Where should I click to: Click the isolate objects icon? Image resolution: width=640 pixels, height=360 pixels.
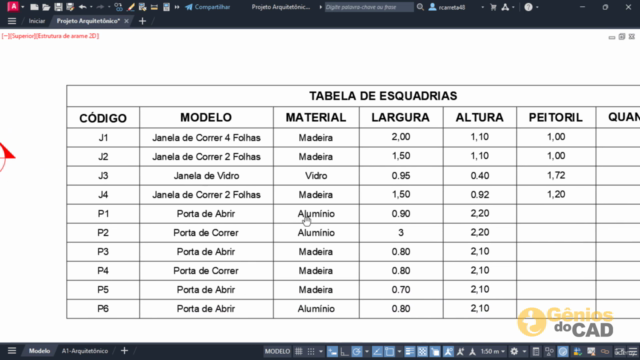point(549,351)
